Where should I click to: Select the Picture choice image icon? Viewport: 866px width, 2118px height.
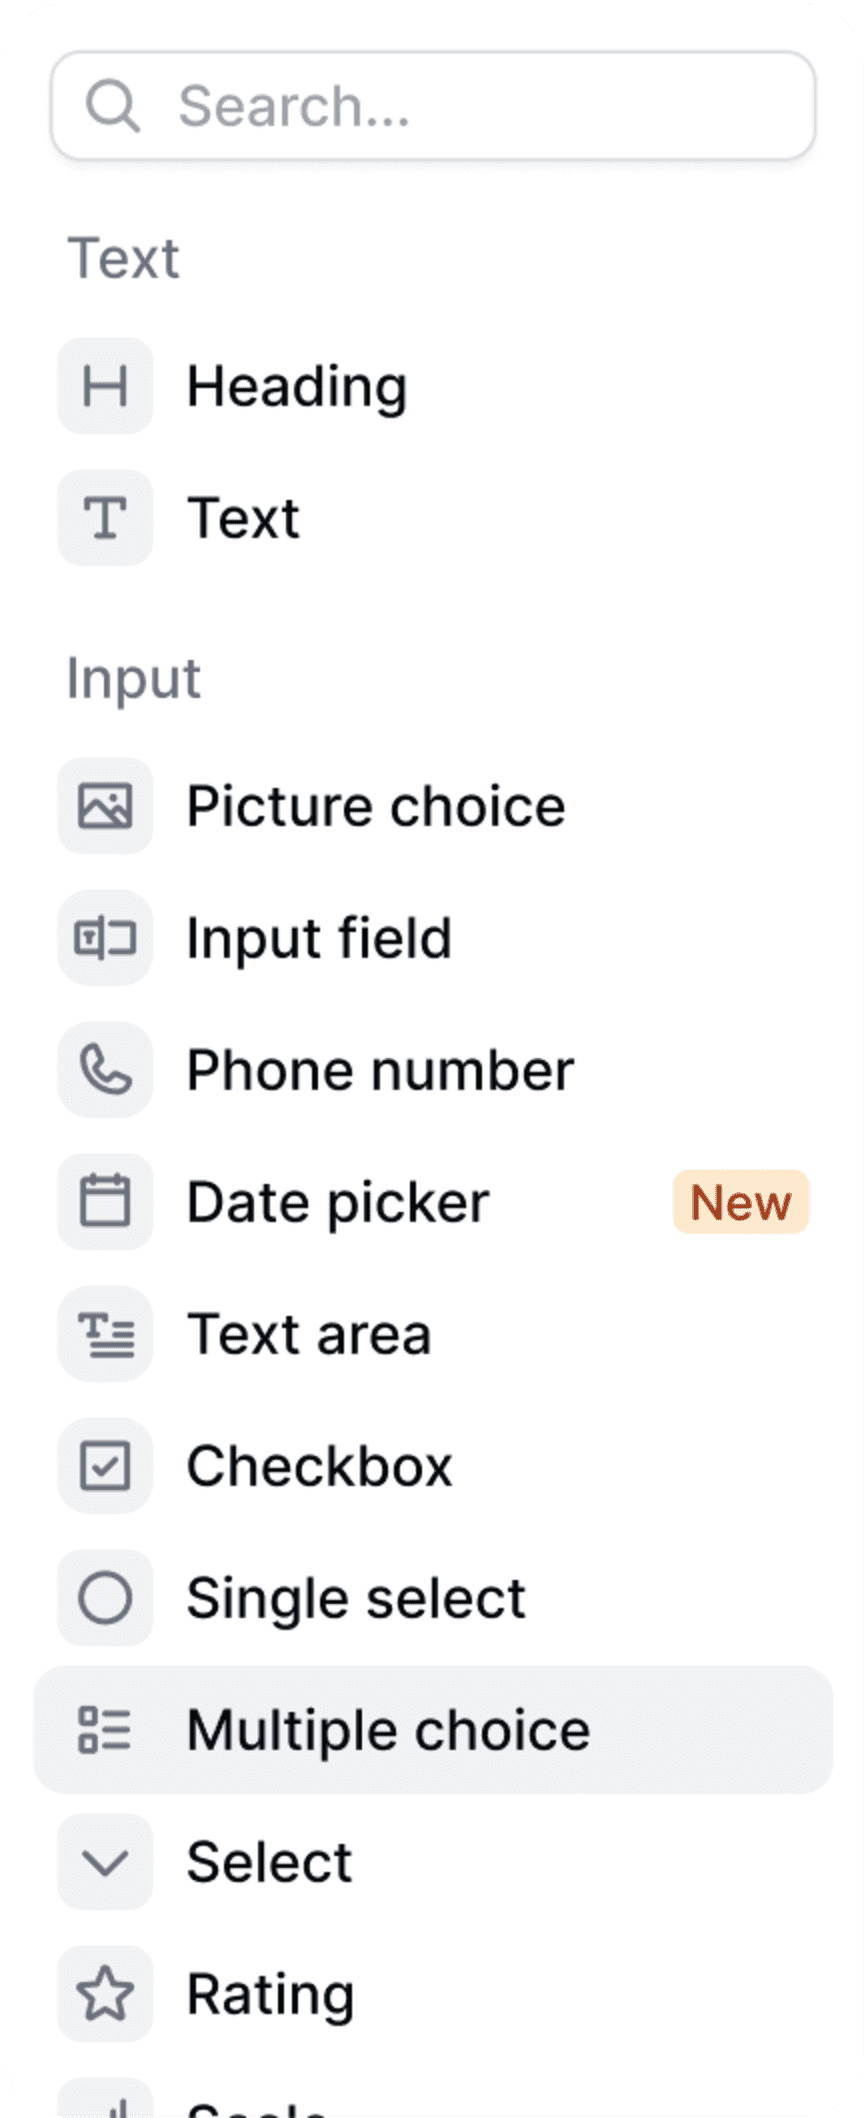pyautogui.click(x=105, y=806)
